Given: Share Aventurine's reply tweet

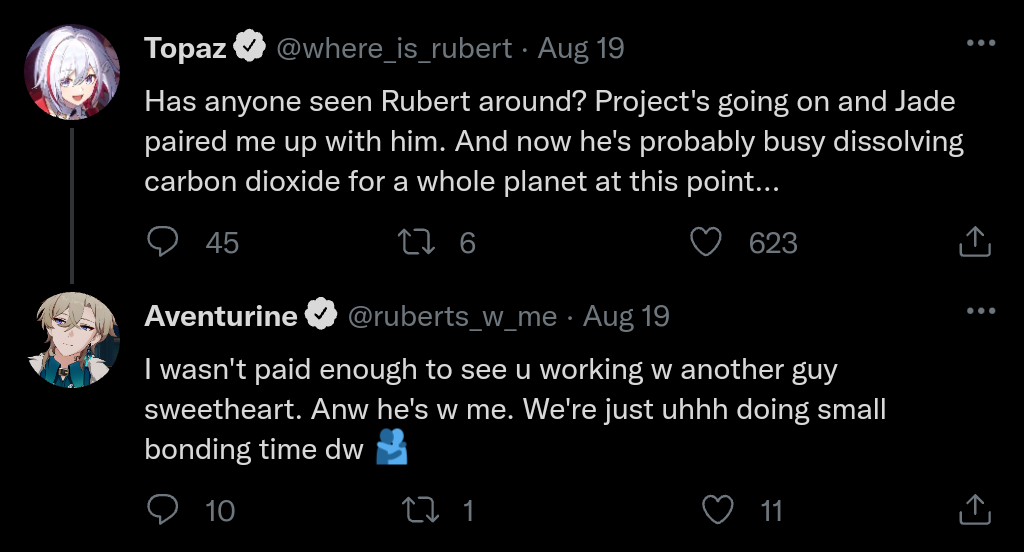Looking at the screenshot, I should click(974, 511).
